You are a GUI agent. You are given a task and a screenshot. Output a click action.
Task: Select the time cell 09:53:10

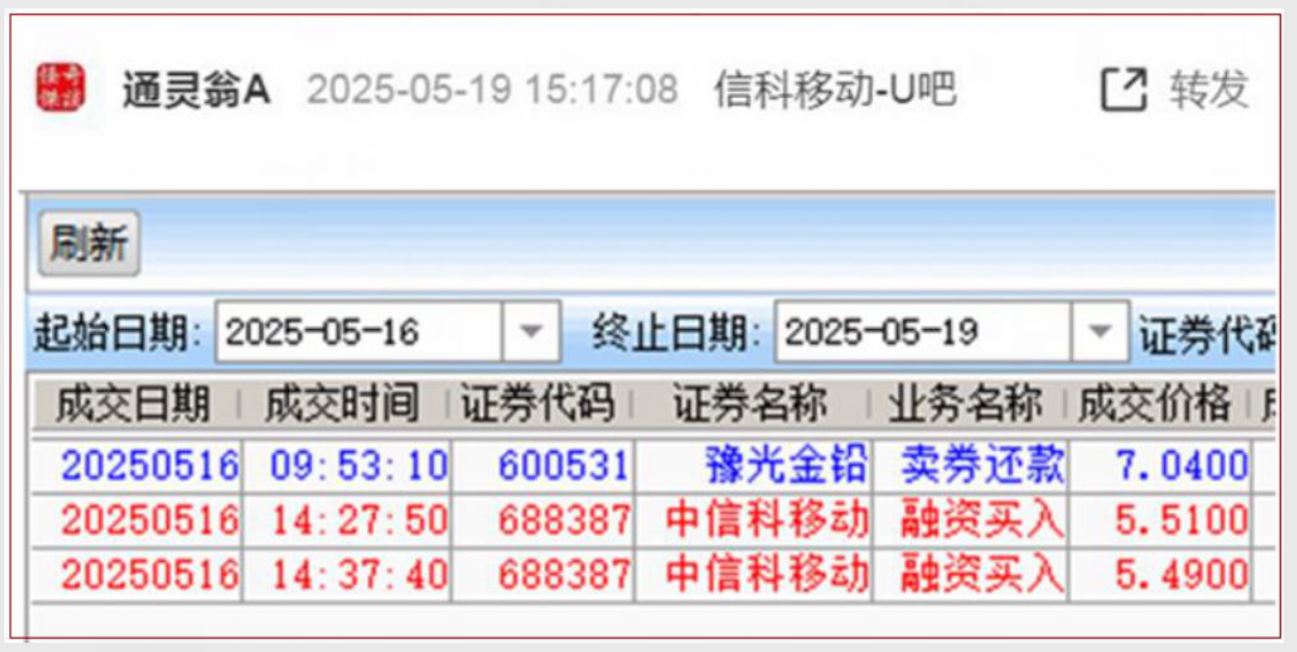coord(346,465)
